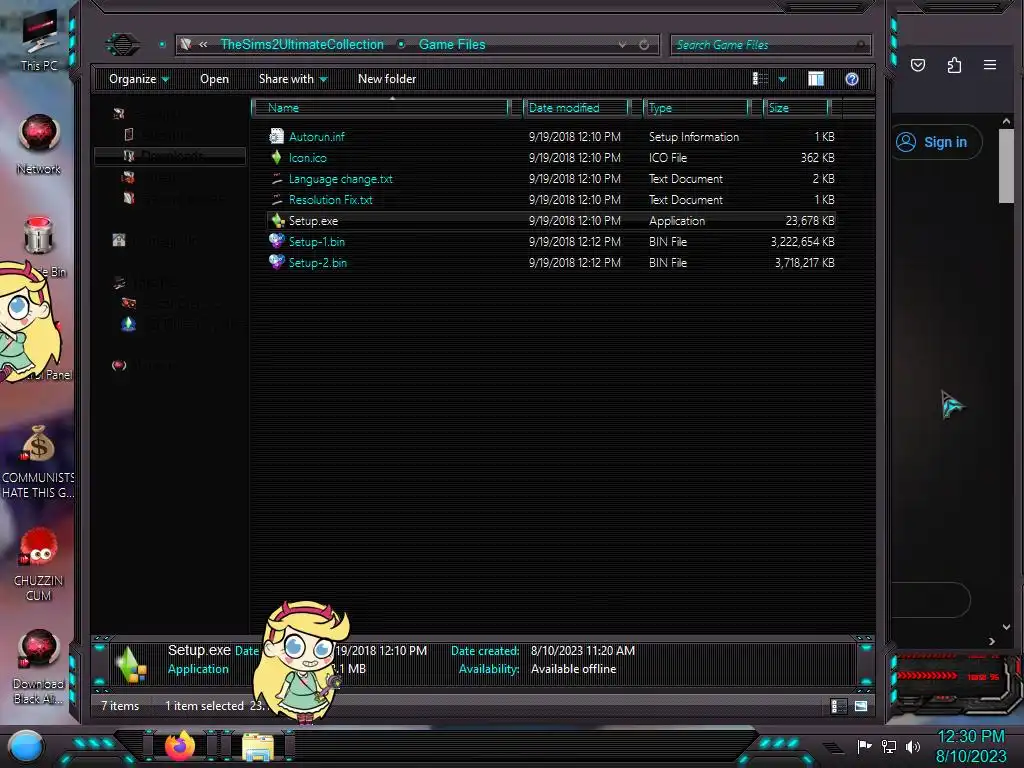This screenshot has width=1024, height=768.
Task: Select the Download Black Al... desktop icon
Action: coord(39,667)
